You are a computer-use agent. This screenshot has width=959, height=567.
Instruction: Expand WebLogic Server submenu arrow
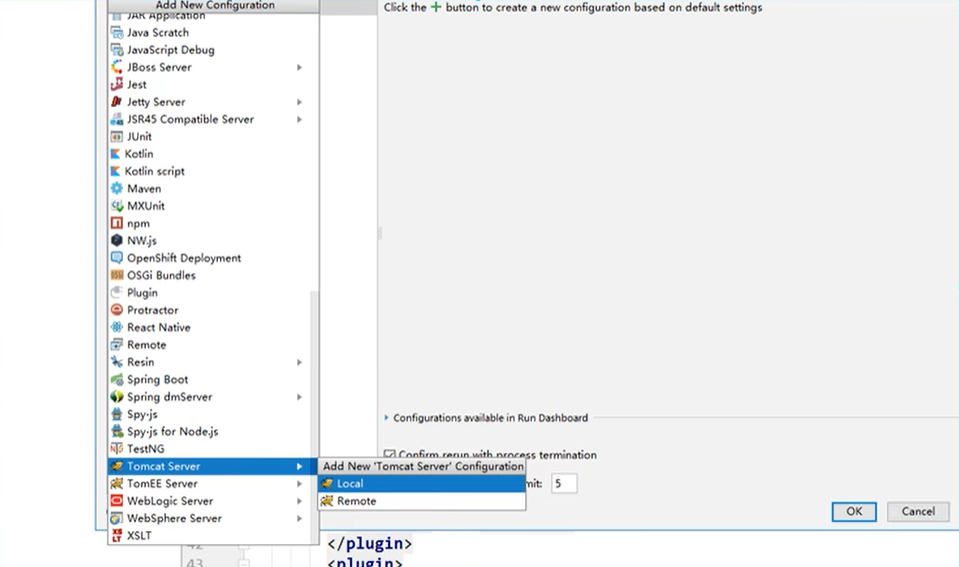[x=300, y=501]
